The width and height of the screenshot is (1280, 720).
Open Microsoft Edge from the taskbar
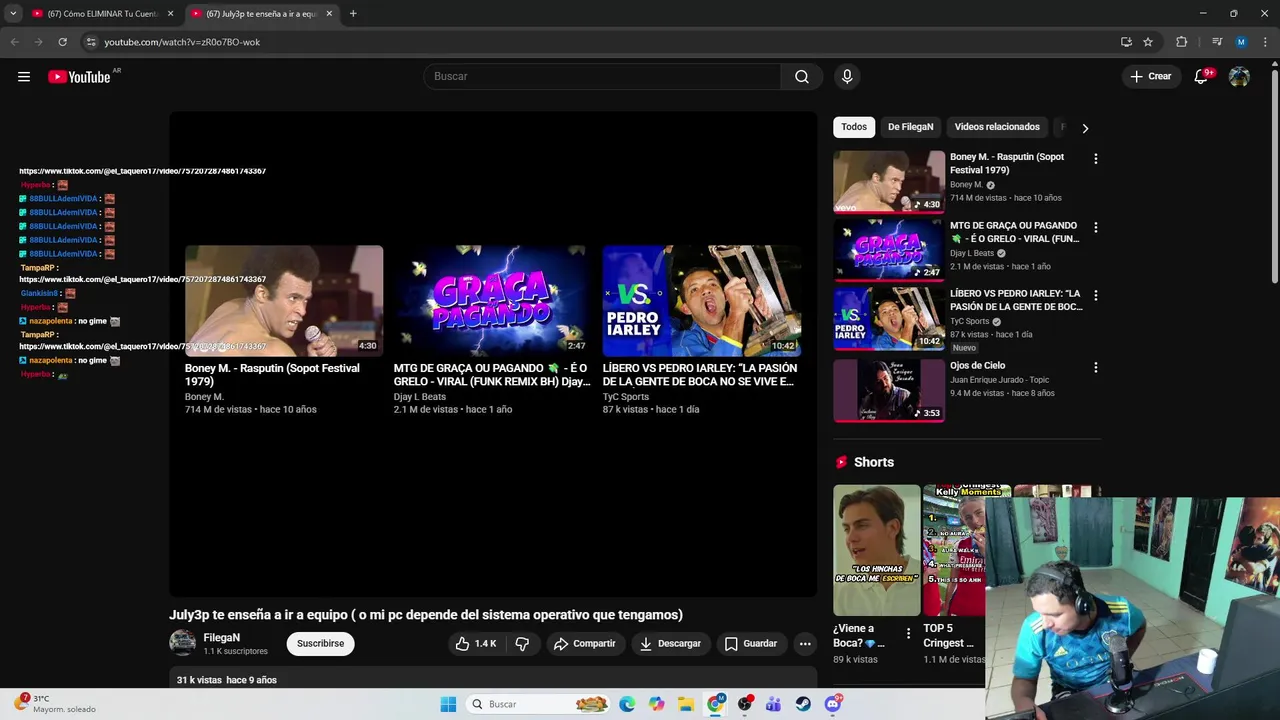point(627,704)
